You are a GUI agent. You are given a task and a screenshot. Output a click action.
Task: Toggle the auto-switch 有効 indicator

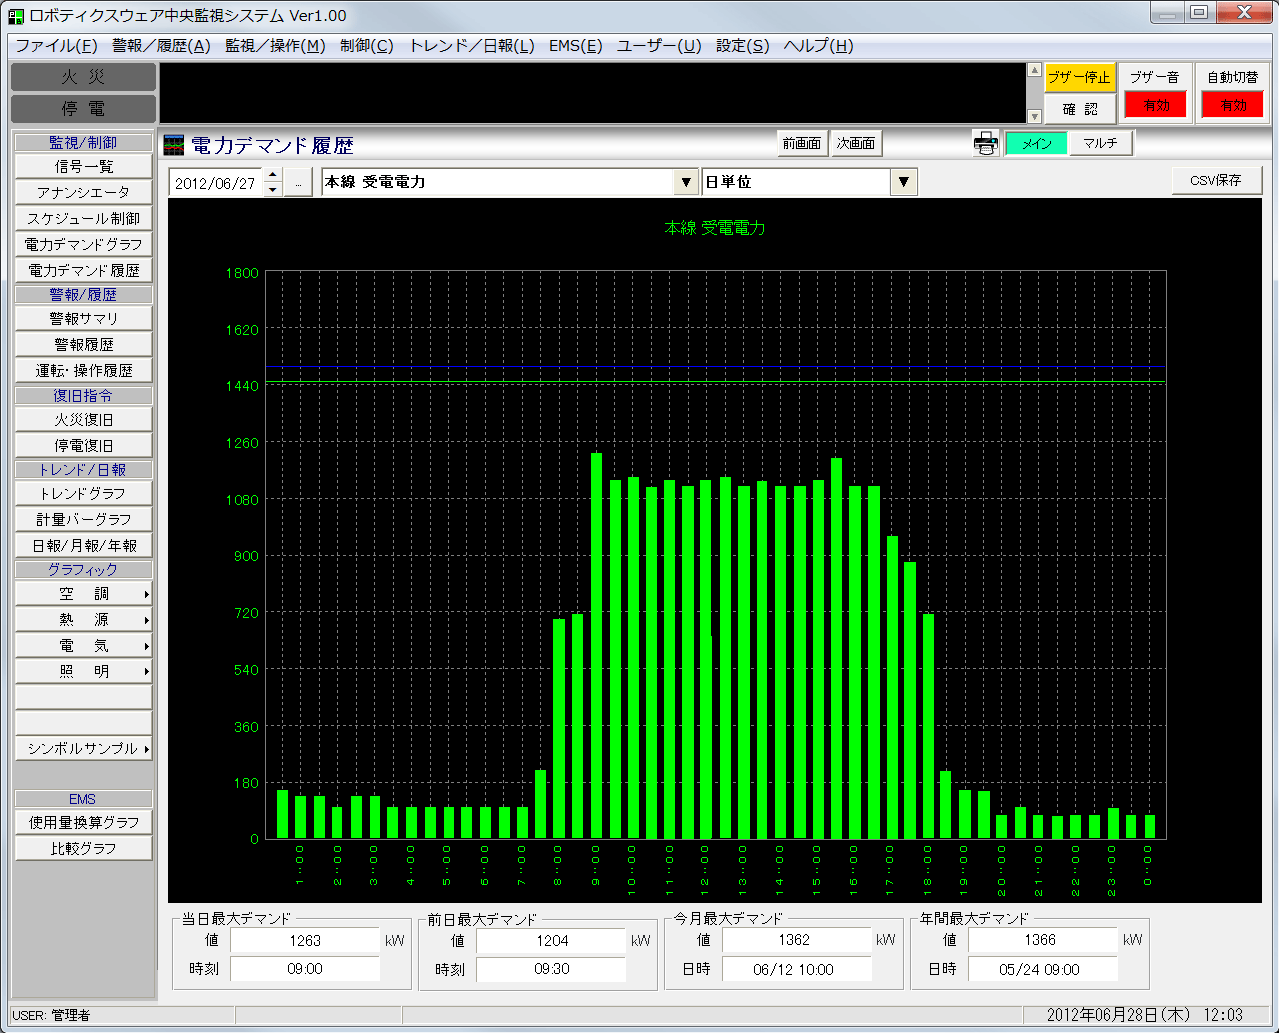(x=1232, y=105)
